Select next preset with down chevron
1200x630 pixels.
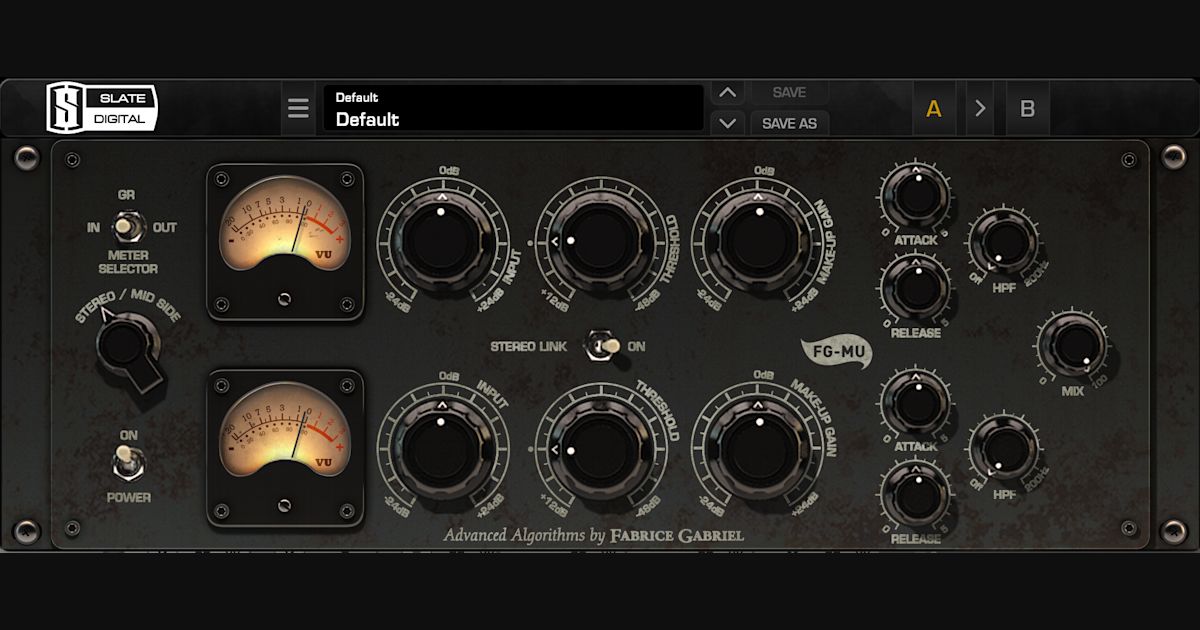(727, 123)
